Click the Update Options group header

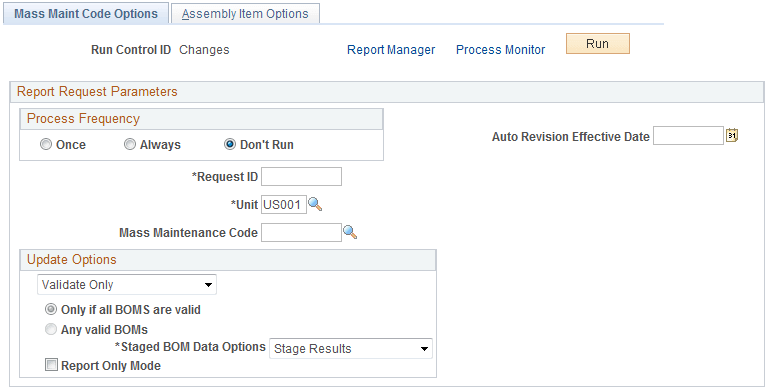(x=228, y=260)
